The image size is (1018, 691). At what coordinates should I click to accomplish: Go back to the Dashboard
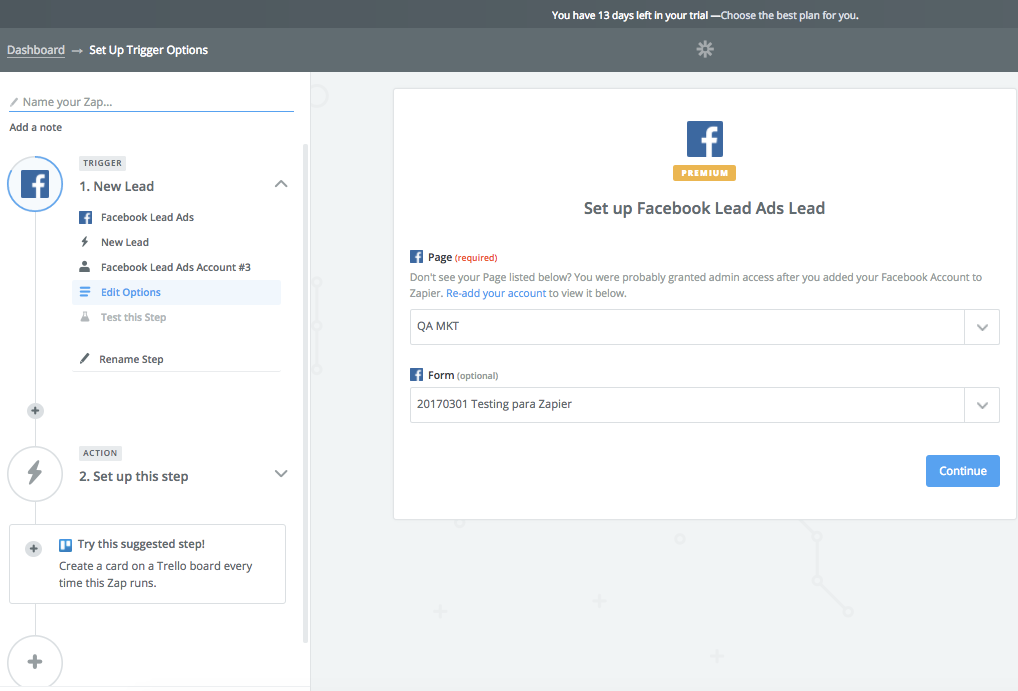point(36,50)
